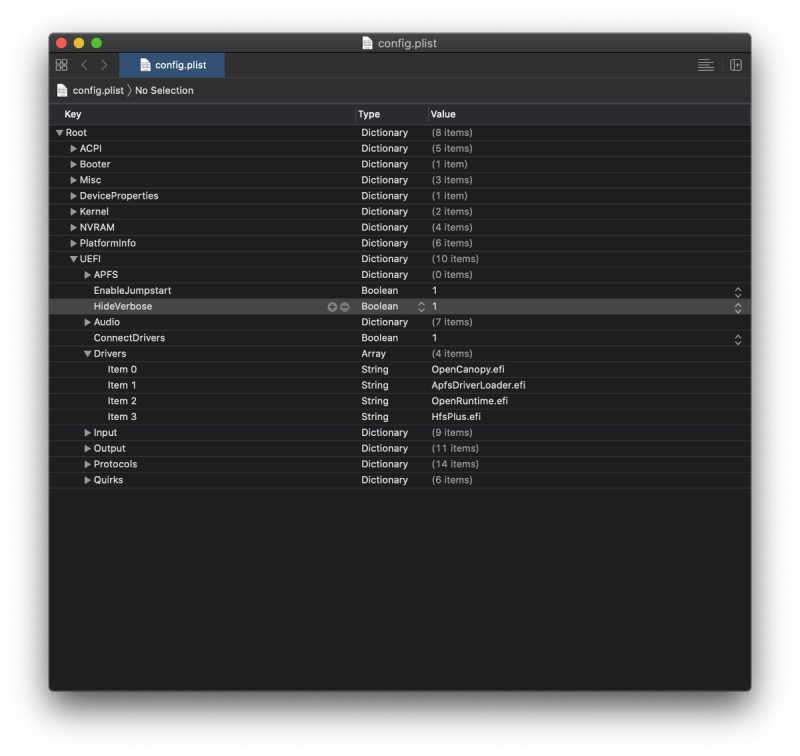Click the (14 items) value of Protocols
Image resolution: width=800 pixels, height=756 pixels.
click(455, 464)
